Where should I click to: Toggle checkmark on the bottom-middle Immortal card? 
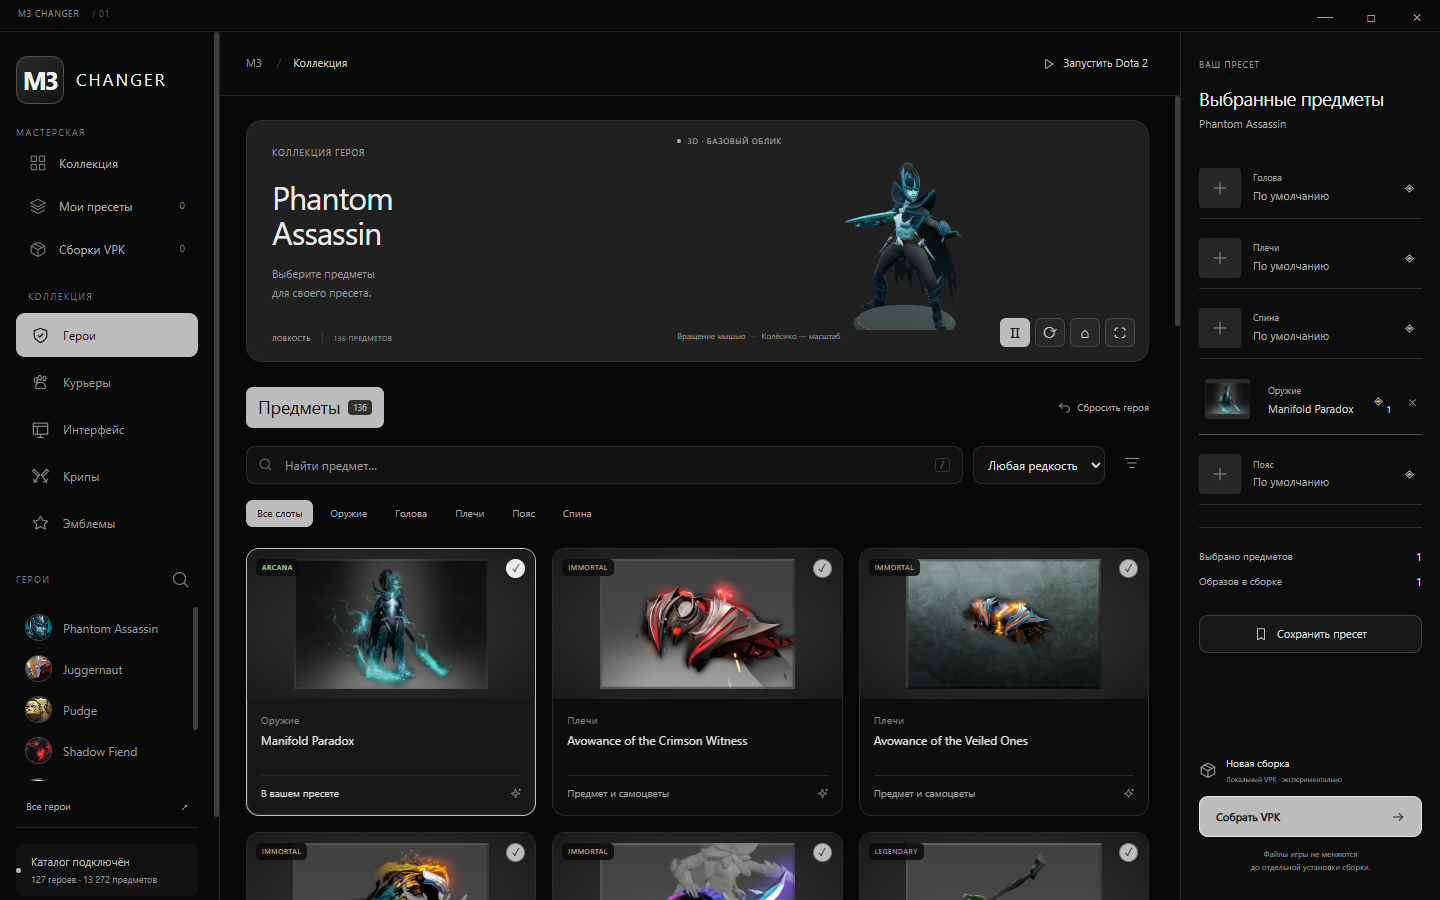(x=822, y=852)
